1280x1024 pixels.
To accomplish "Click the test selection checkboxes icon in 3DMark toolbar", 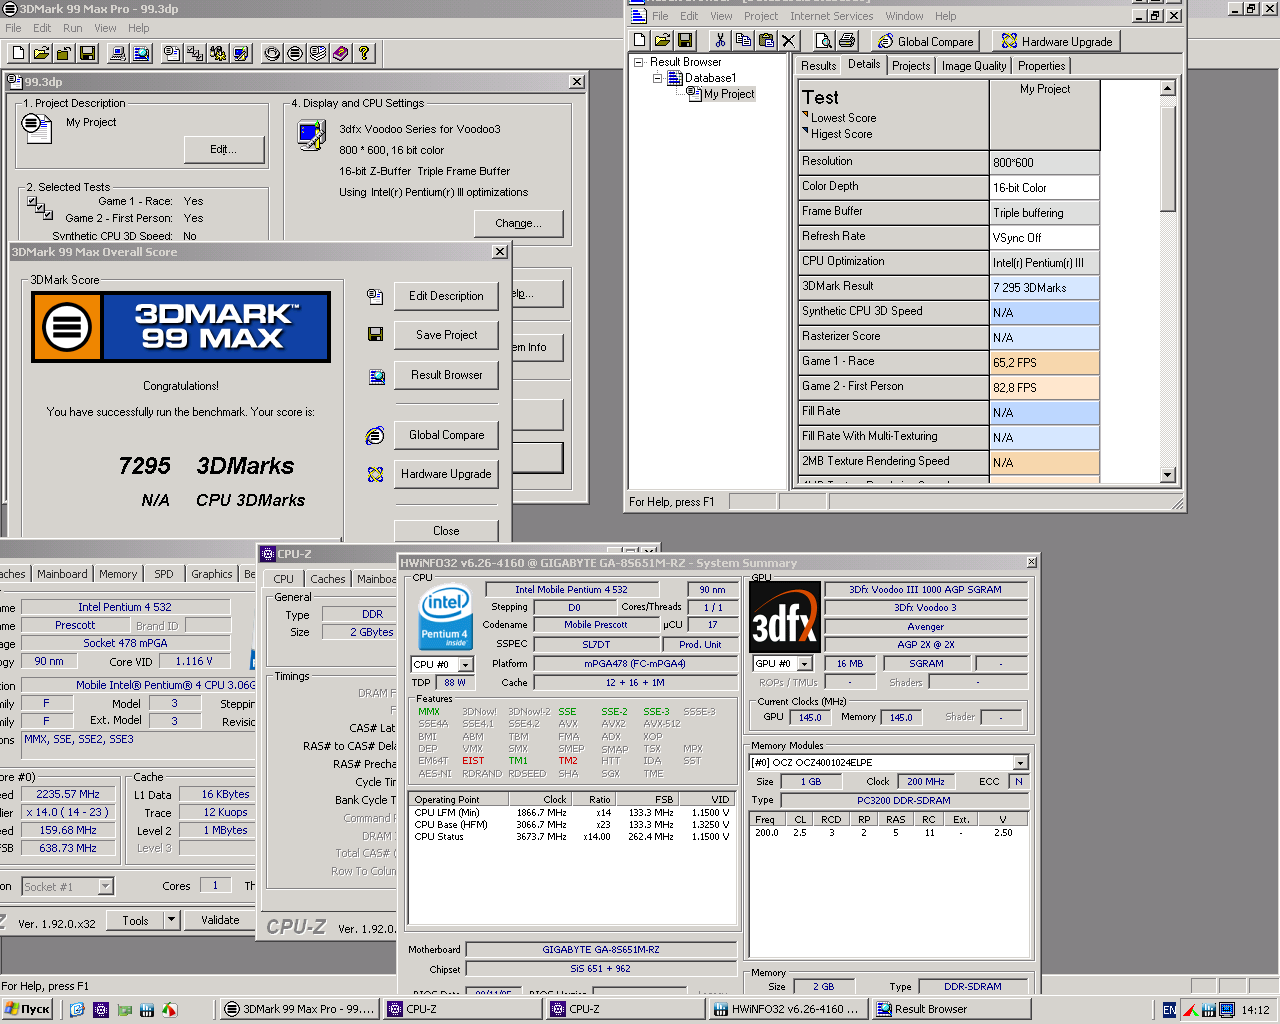I will (x=195, y=53).
